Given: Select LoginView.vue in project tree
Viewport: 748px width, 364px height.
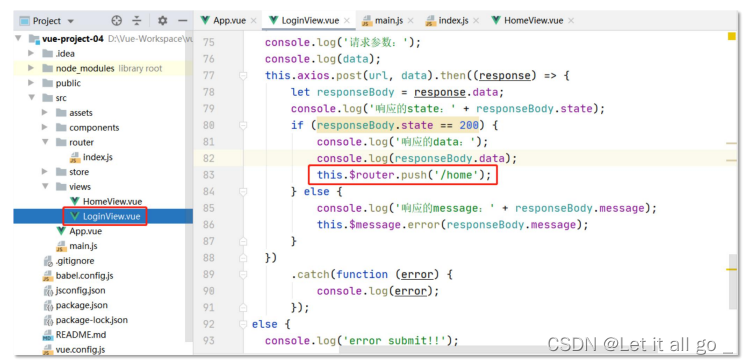Looking at the screenshot, I should tap(112, 216).
